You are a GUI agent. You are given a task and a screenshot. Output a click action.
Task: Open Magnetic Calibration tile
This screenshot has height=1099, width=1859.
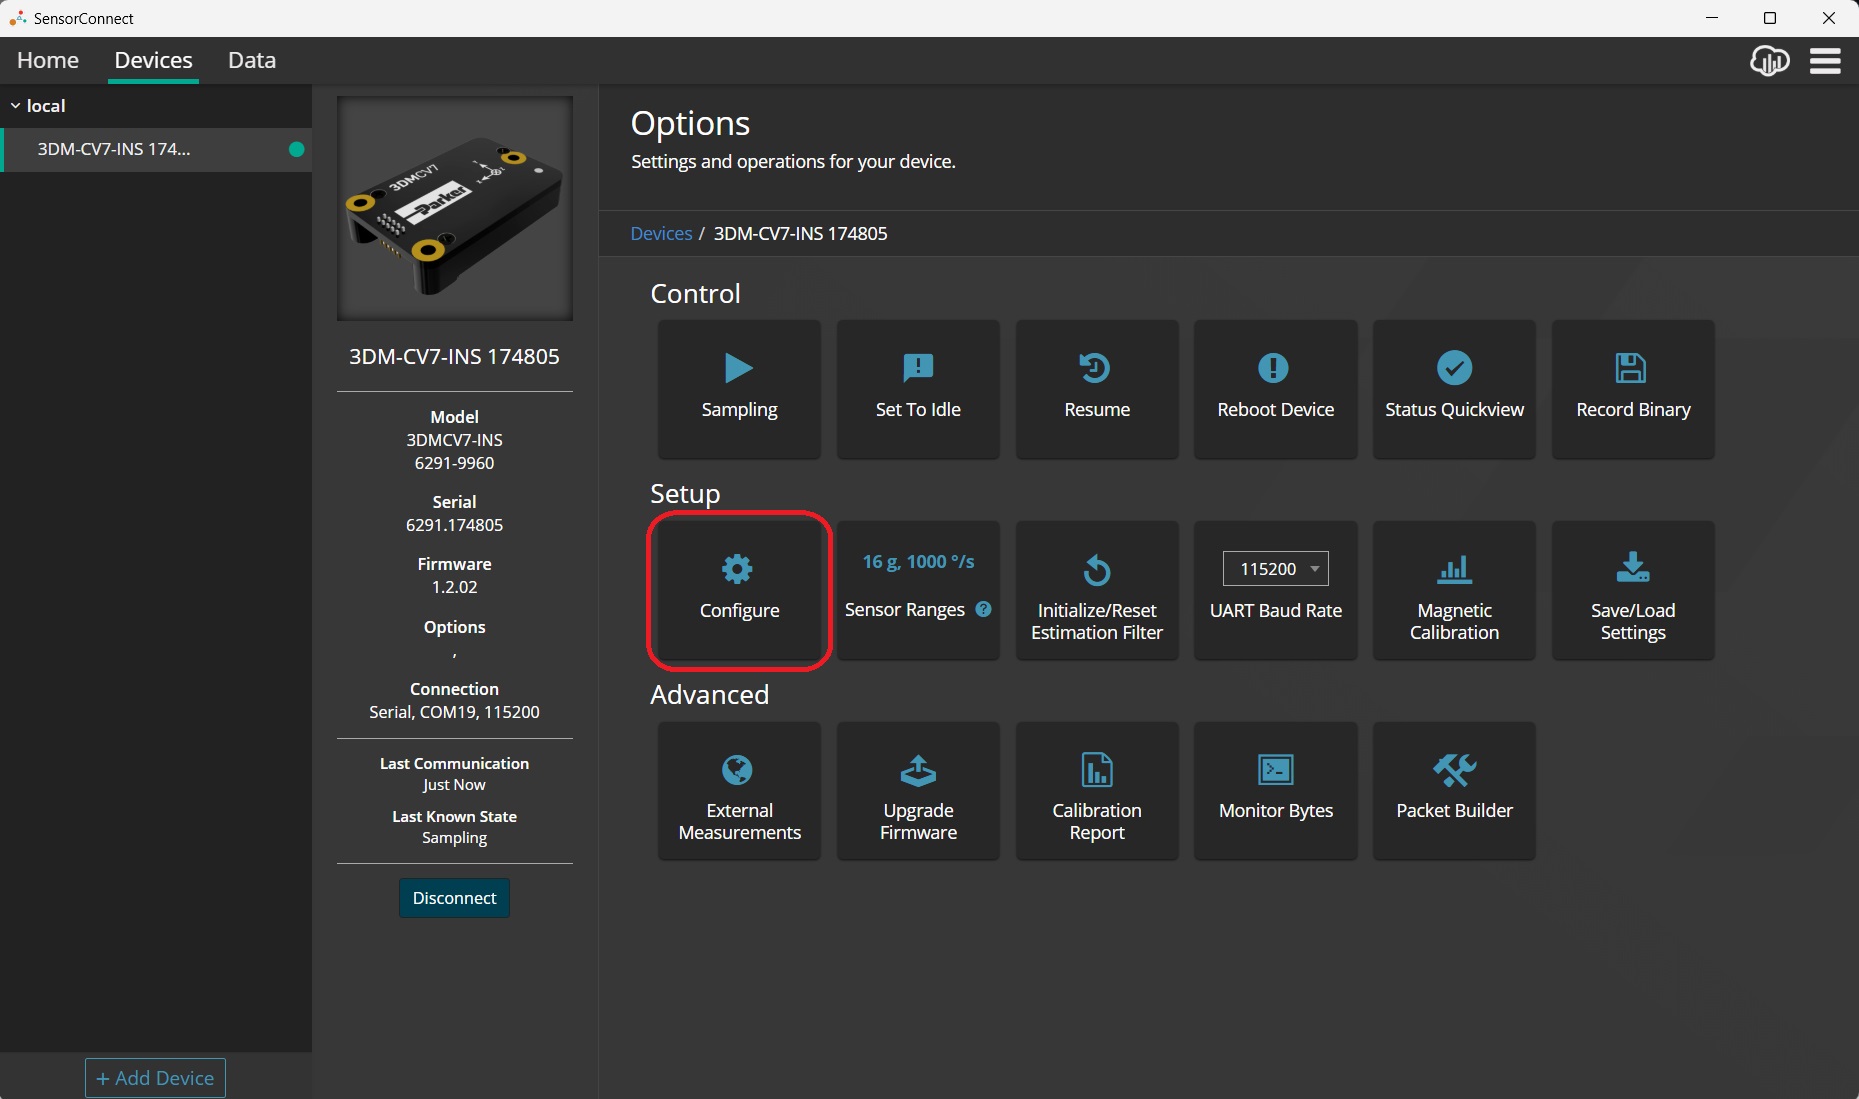tap(1454, 590)
